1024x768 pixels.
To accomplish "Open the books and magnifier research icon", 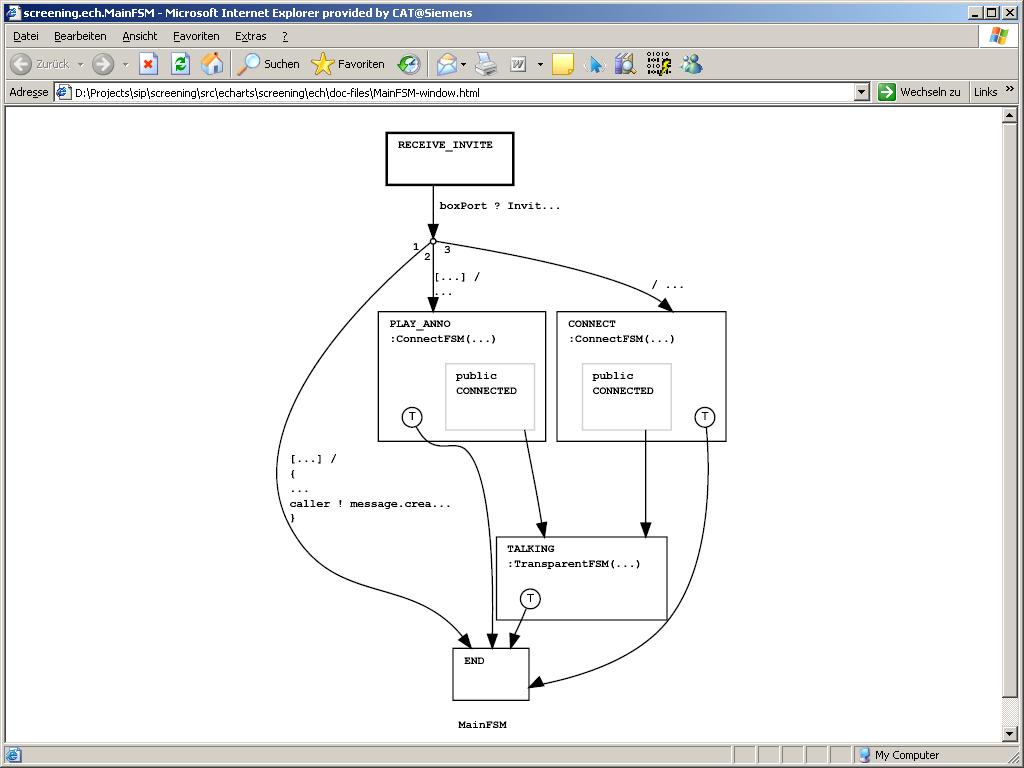I will click(x=625, y=64).
